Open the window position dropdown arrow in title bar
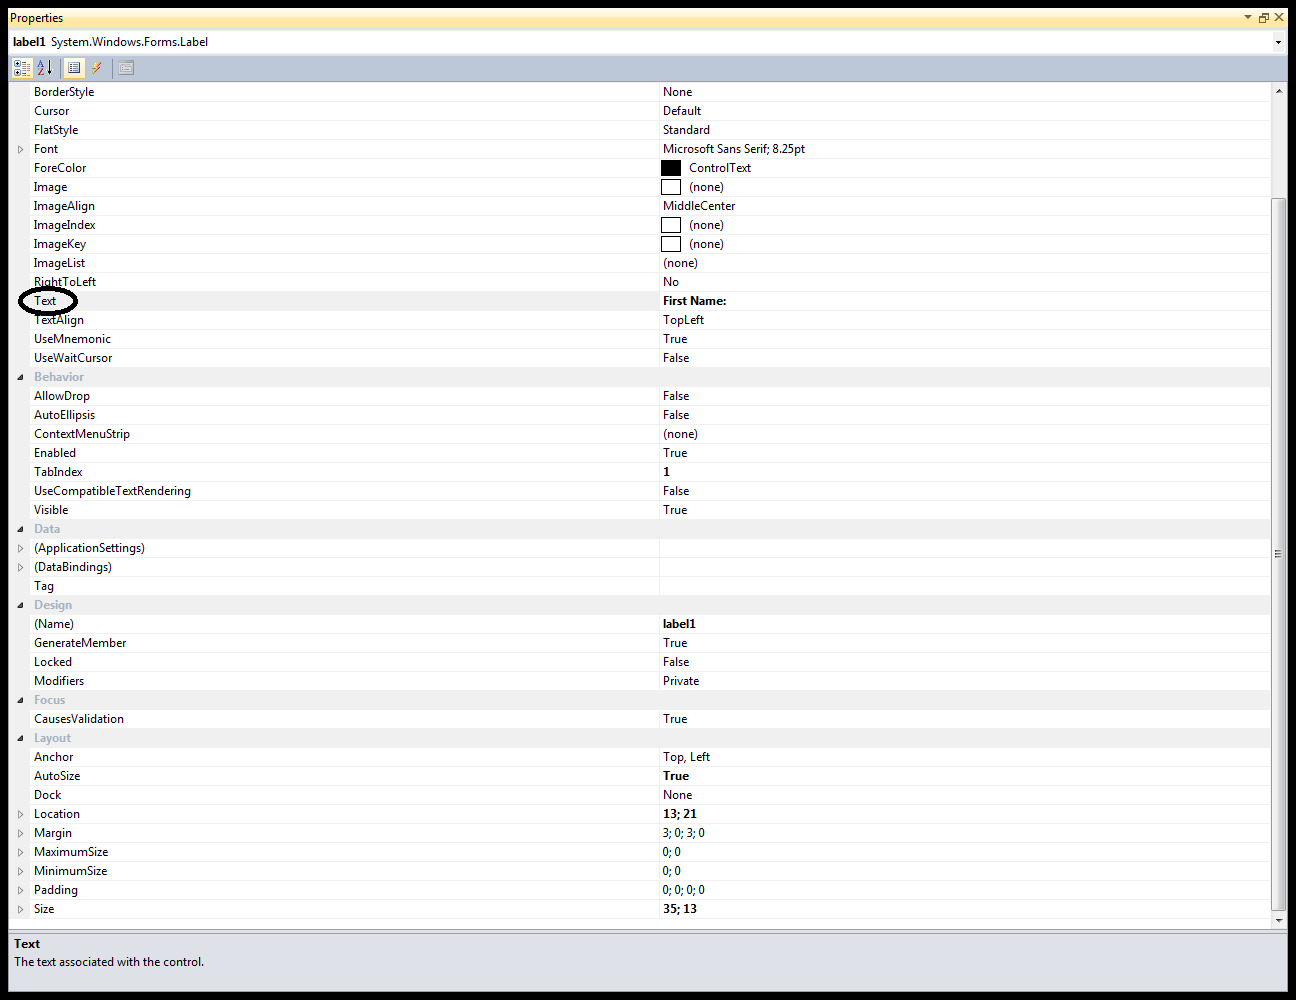The width and height of the screenshot is (1296, 1000). 1248,17
